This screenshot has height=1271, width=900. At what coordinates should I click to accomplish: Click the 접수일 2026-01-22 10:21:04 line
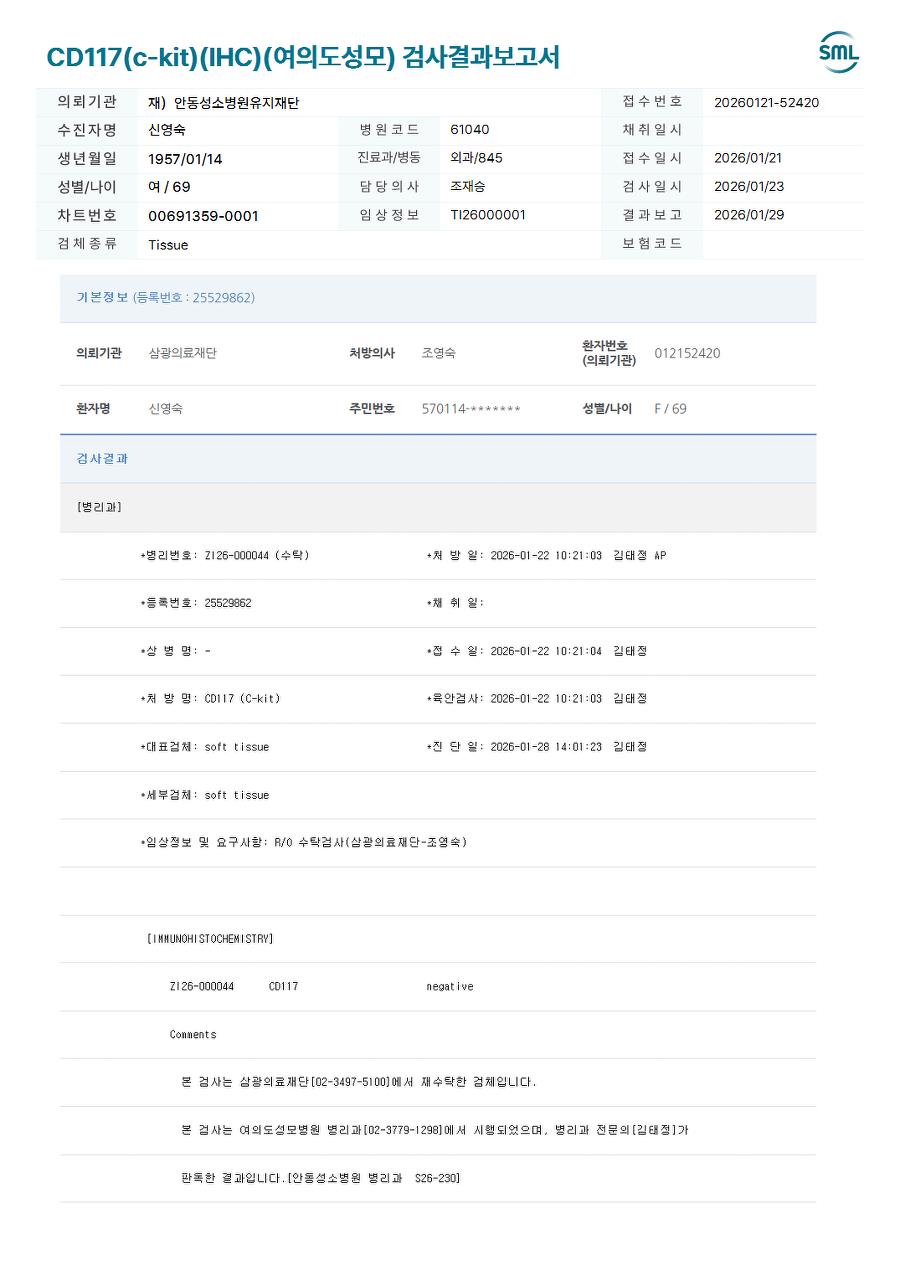[537, 651]
